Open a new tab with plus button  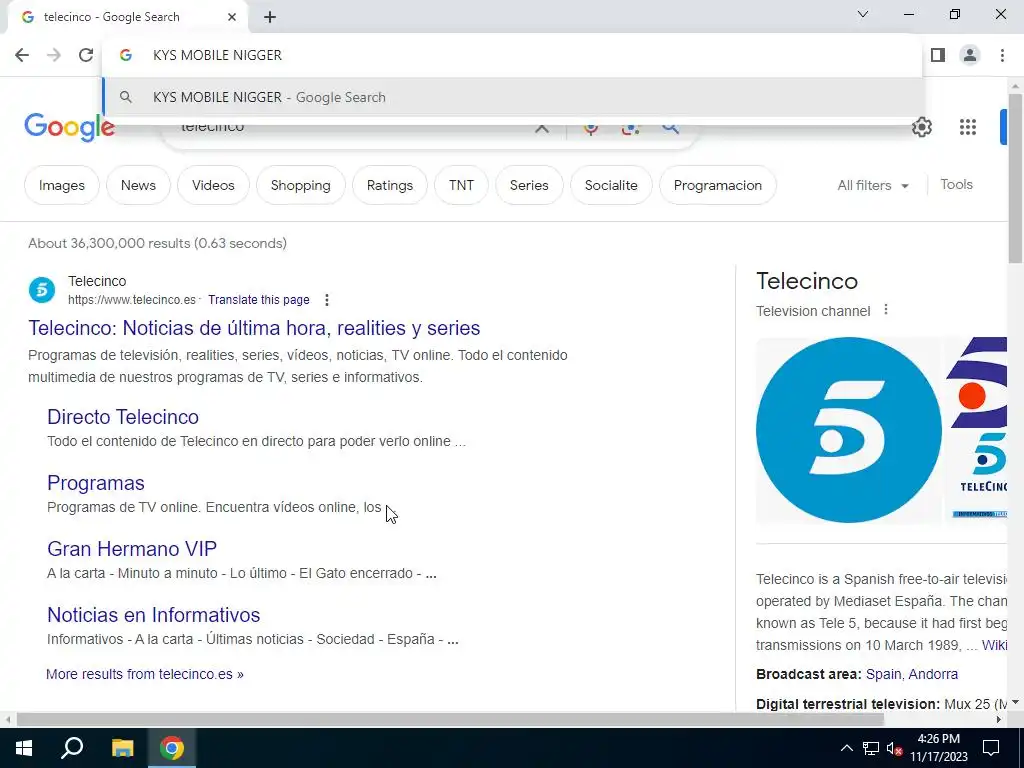(x=270, y=17)
